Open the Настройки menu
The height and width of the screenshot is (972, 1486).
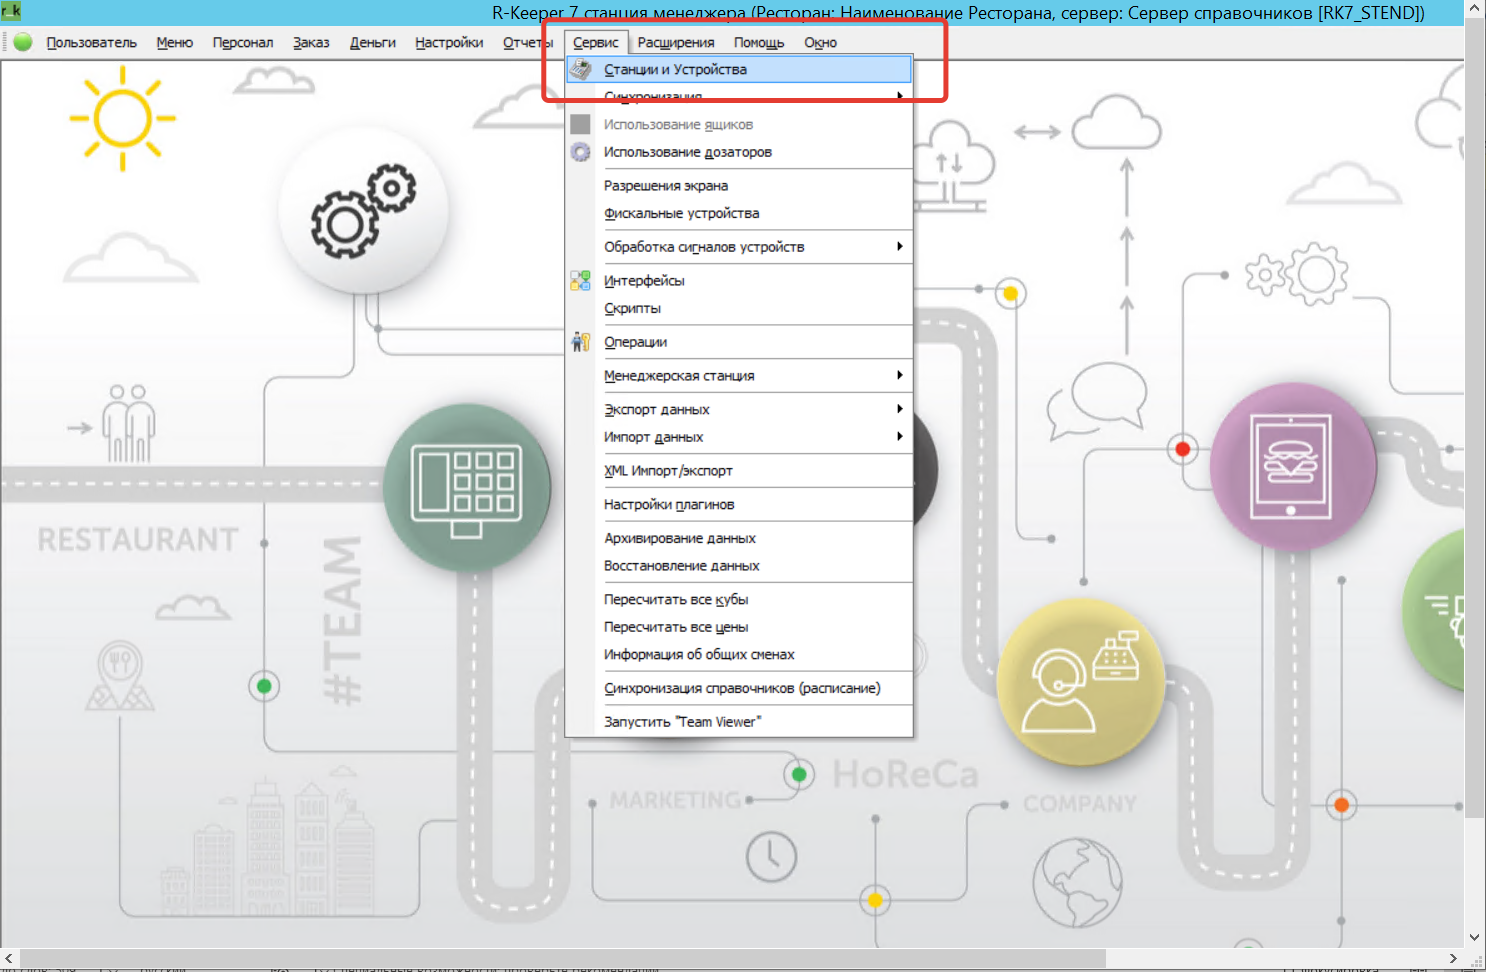coord(449,43)
